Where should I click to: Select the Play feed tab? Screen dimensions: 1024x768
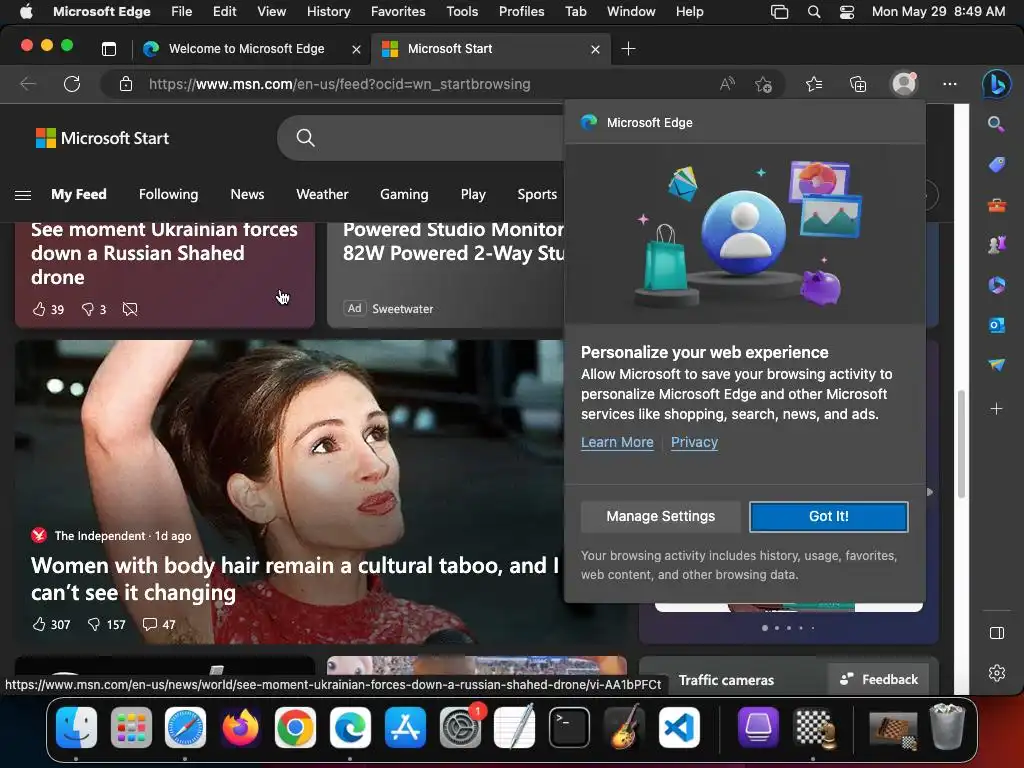[473, 195]
